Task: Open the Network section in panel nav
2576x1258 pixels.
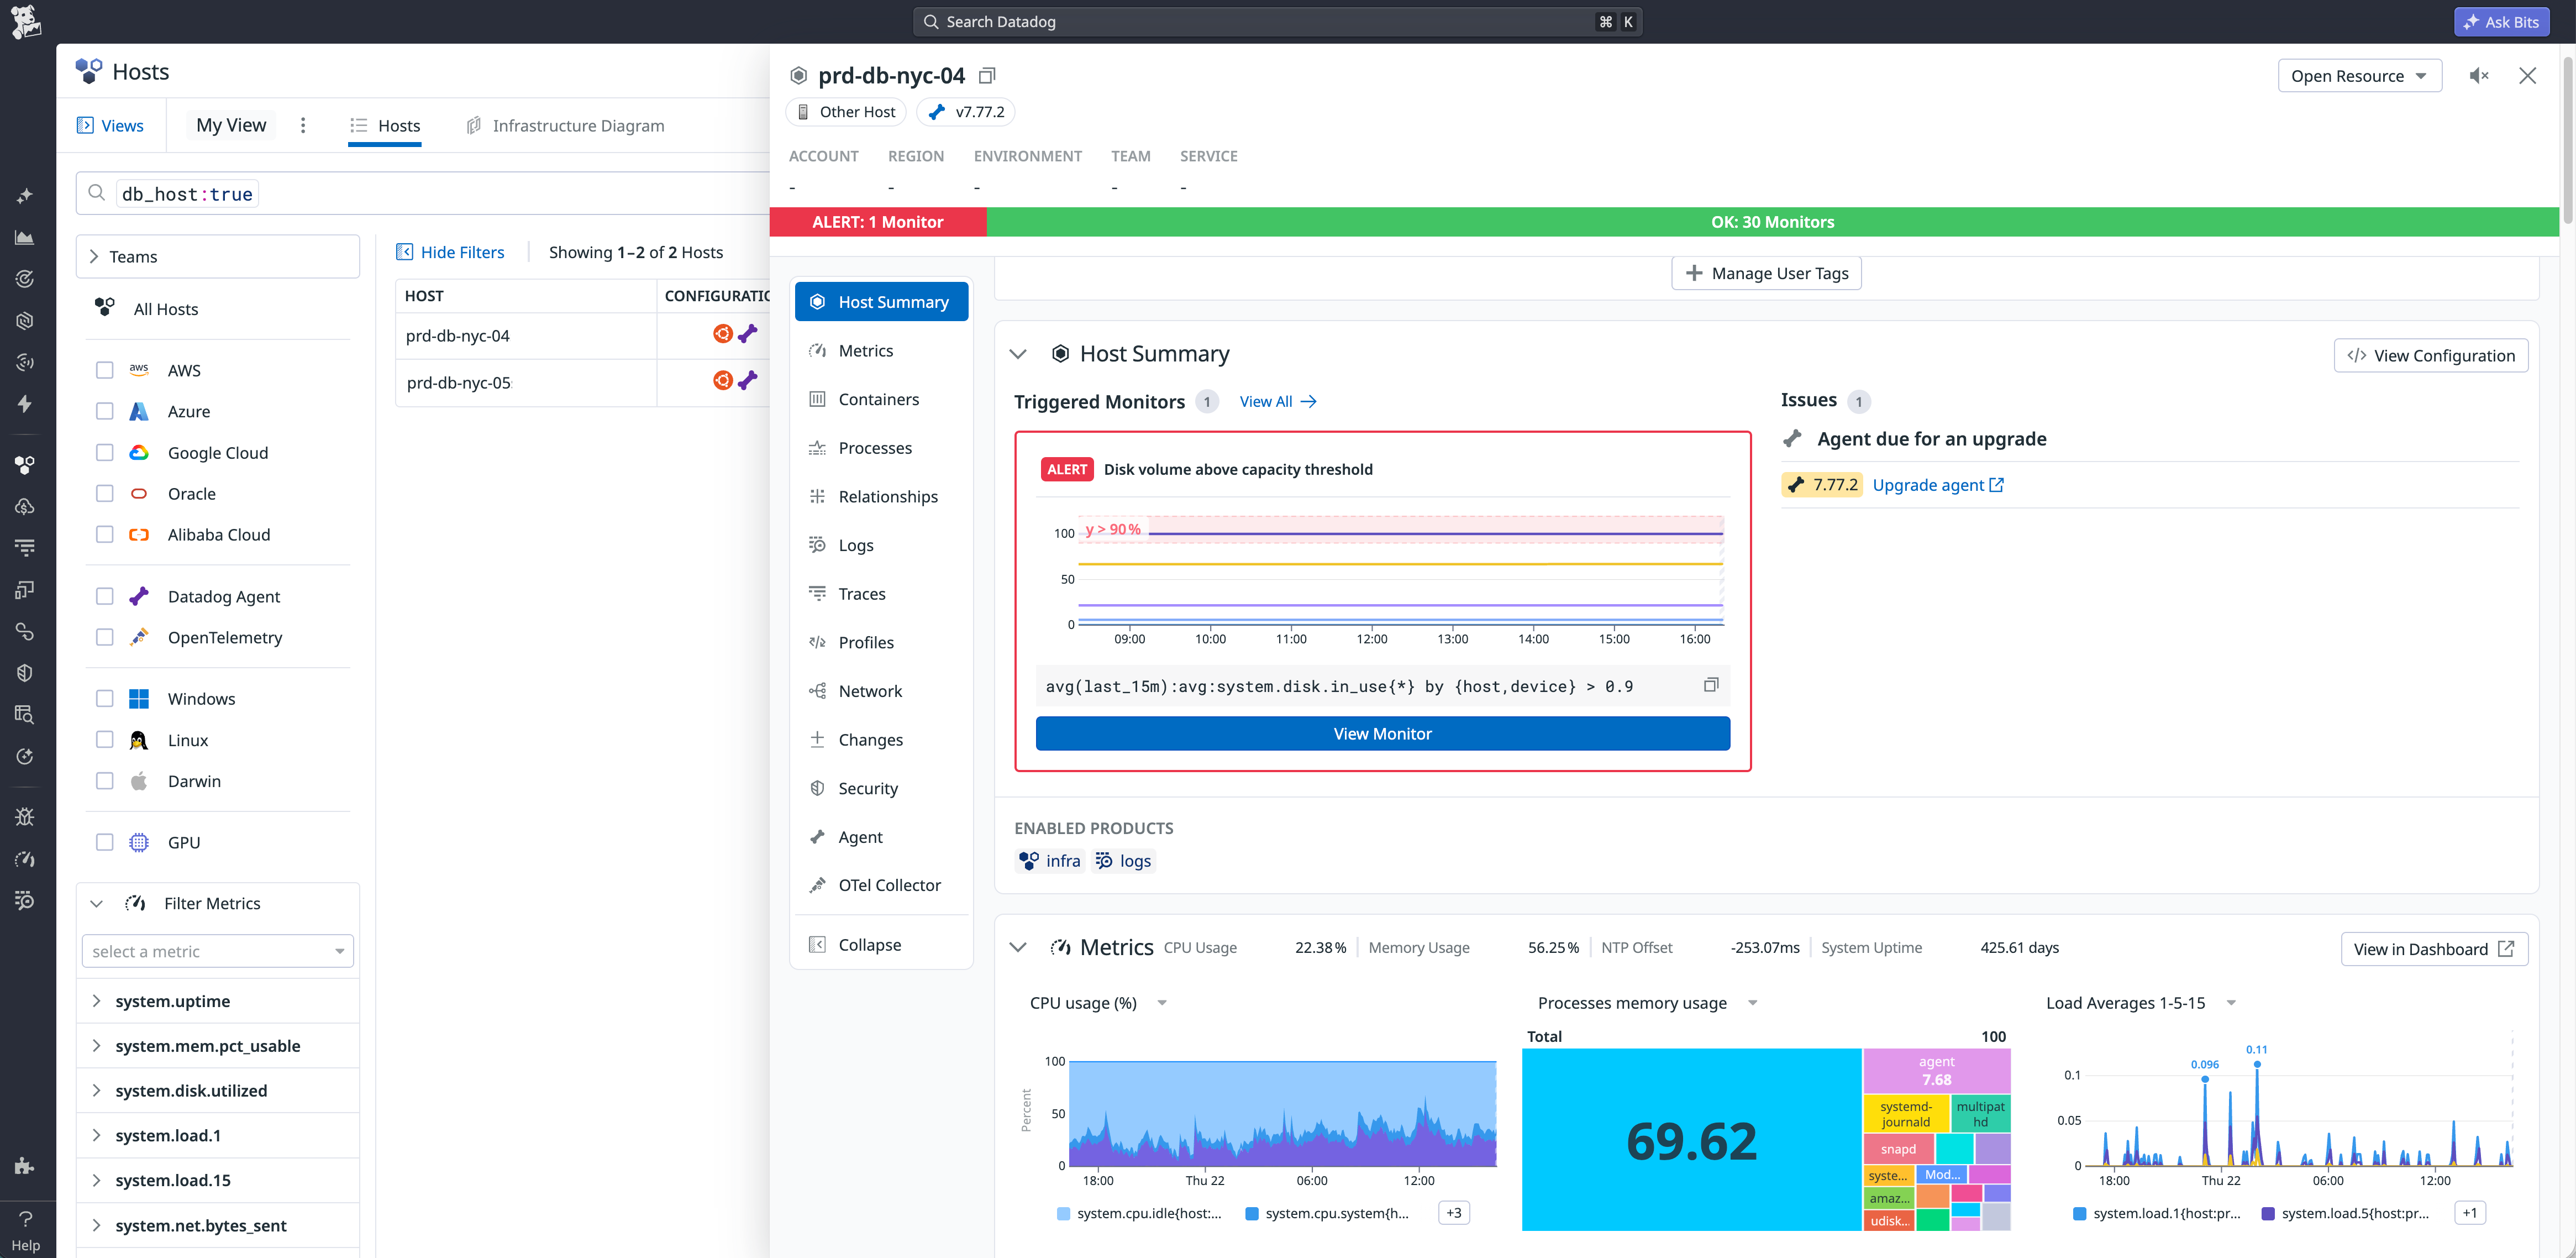Action: [881, 691]
